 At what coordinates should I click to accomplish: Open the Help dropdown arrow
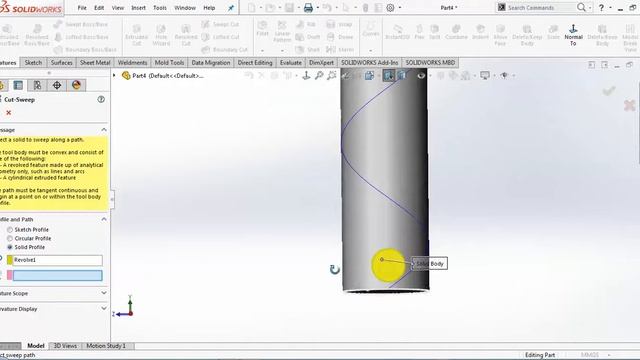(x=610, y=8)
